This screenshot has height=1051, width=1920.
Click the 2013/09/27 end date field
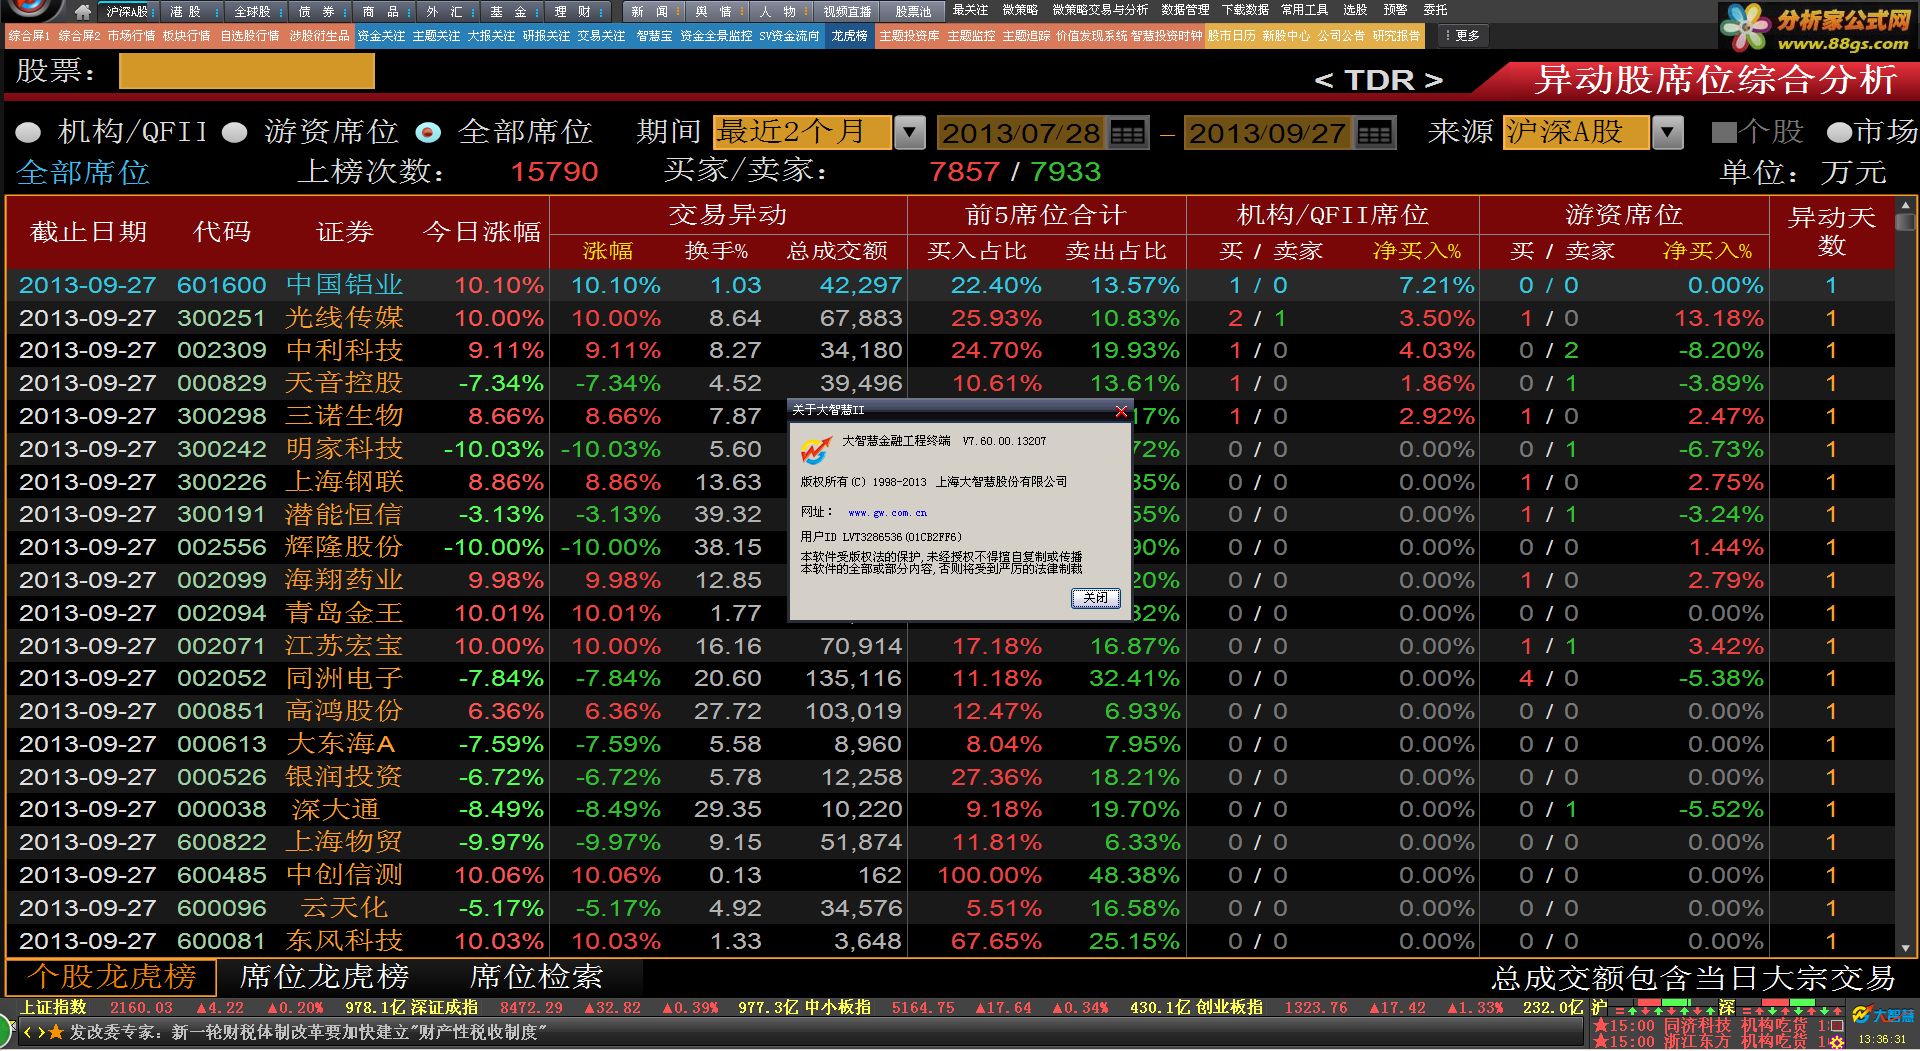coord(1268,133)
